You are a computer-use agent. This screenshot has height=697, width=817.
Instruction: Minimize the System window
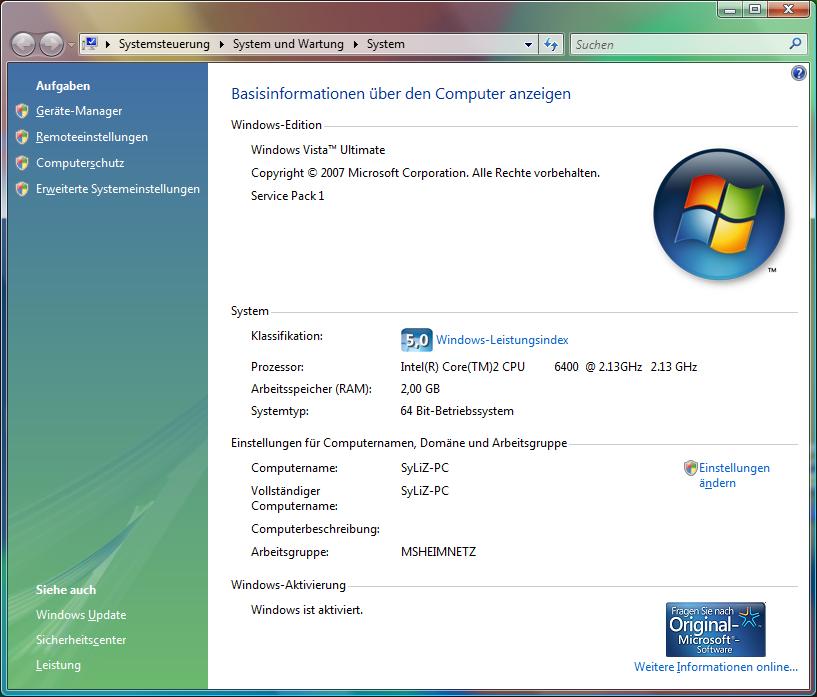coord(730,9)
